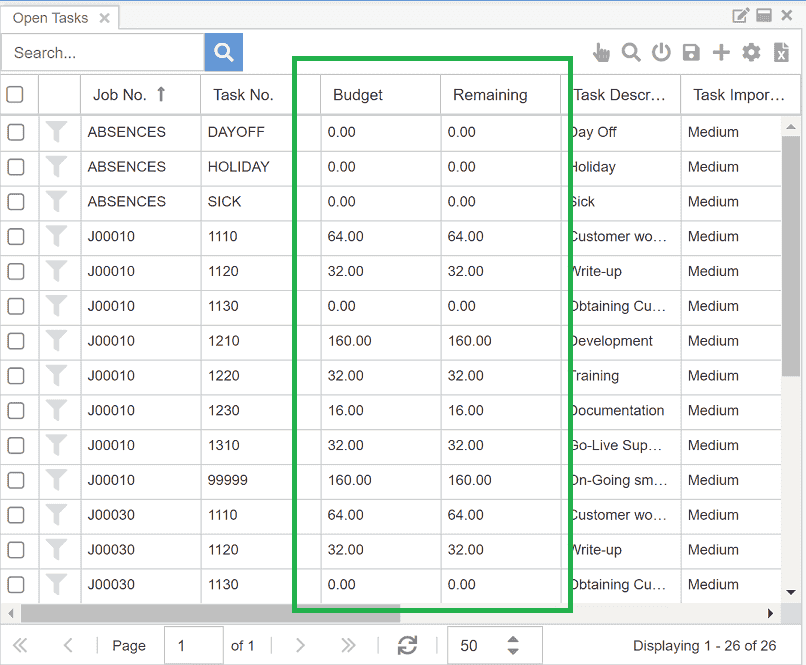Close the Open Tasks tab
806x665 pixels.
click(104, 18)
